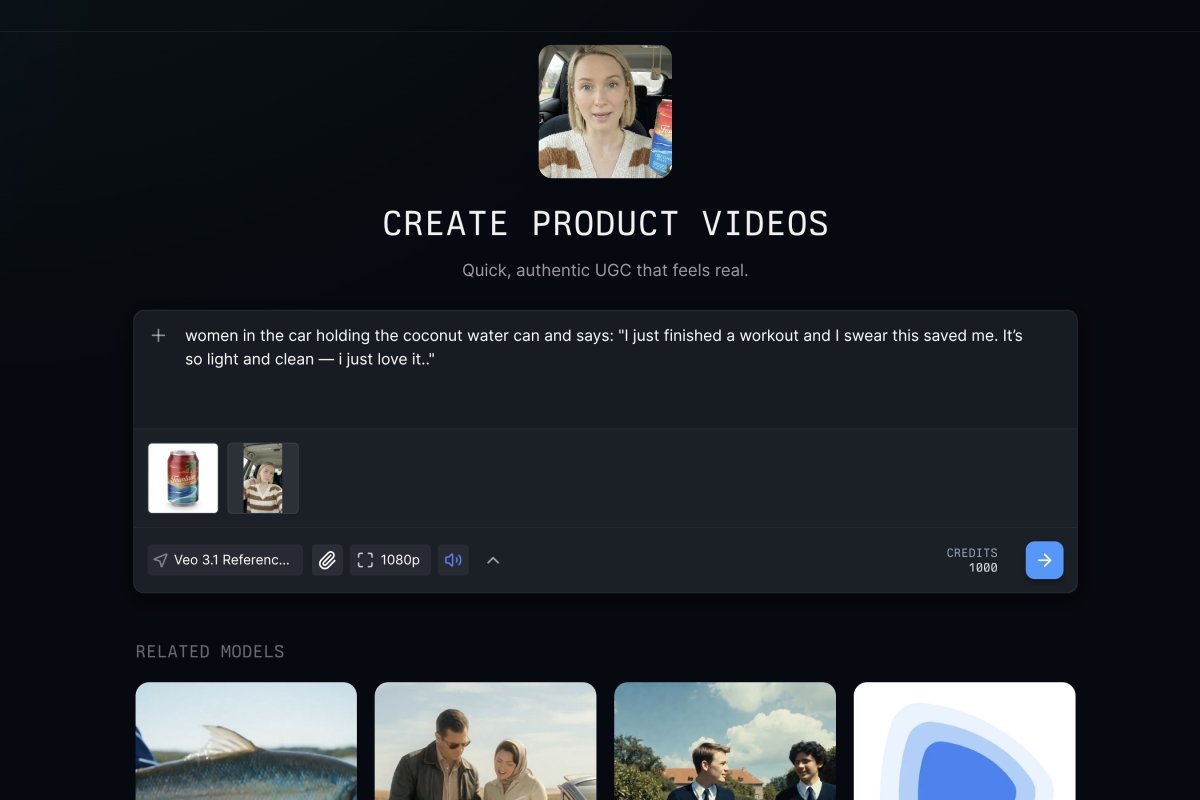Mute the audio with the speaker toggle
Viewport: 1200px width, 800px height.
[x=453, y=560]
